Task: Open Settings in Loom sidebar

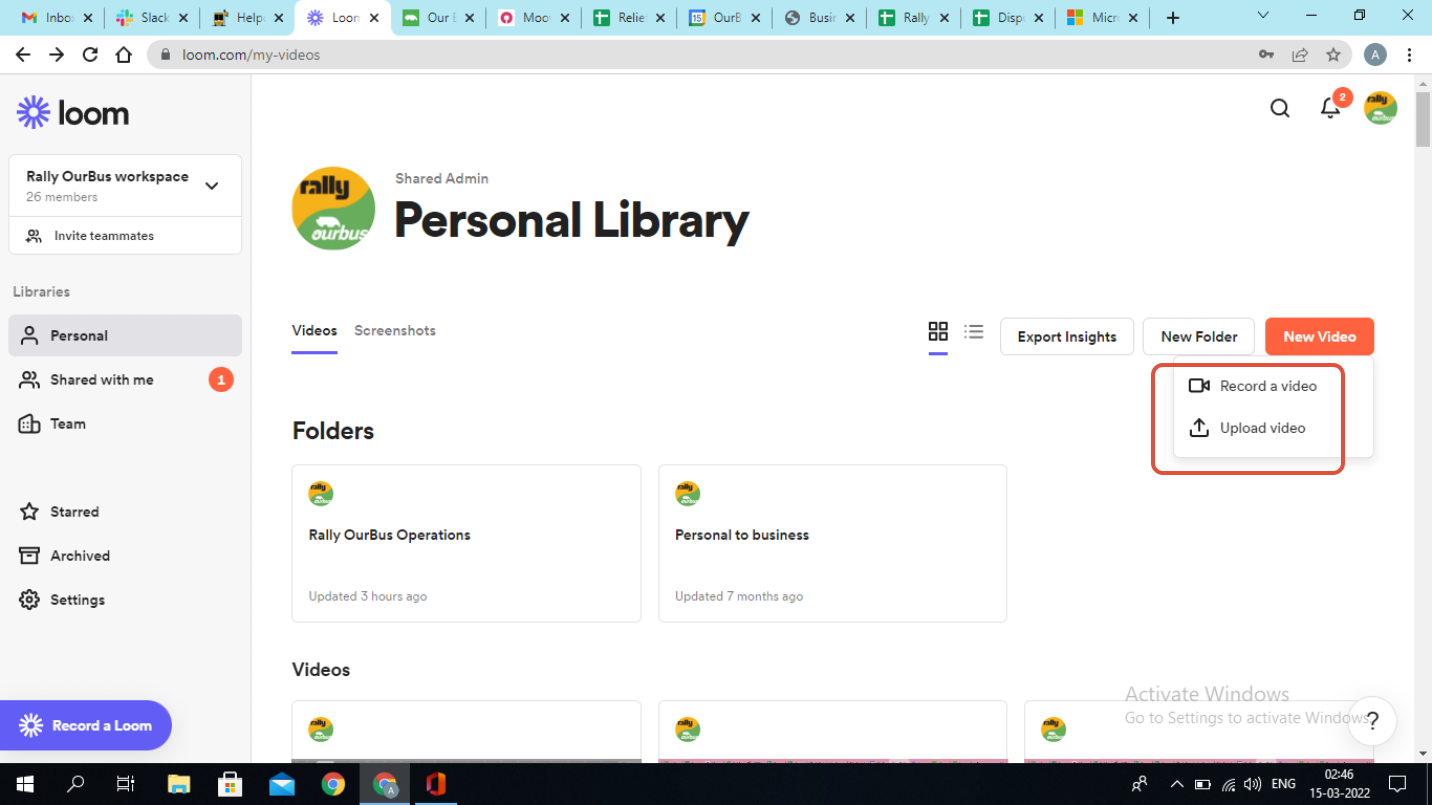Action: click(125, 600)
